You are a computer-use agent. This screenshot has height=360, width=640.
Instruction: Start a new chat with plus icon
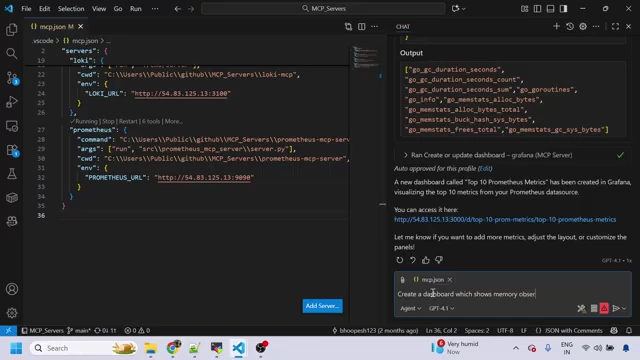point(556,27)
